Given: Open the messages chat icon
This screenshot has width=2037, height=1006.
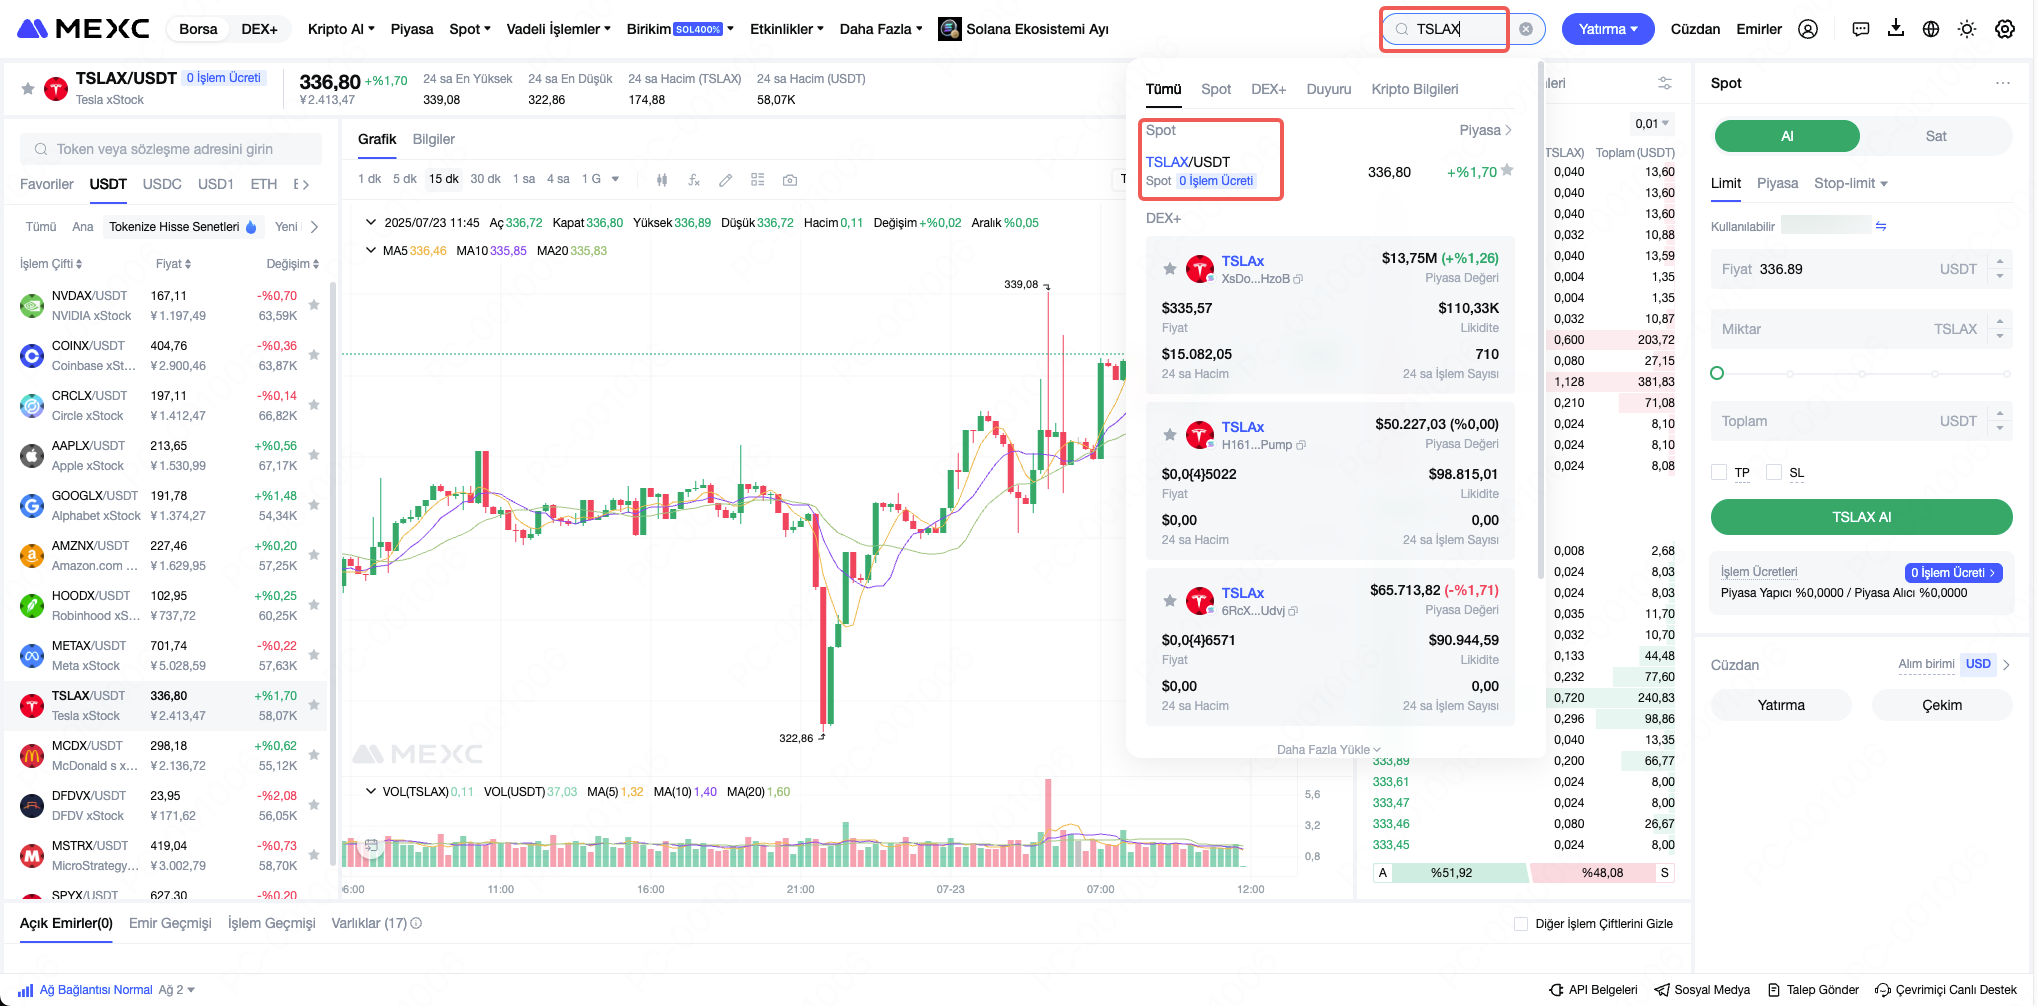Looking at the screenshot, I should (1861, 29).
